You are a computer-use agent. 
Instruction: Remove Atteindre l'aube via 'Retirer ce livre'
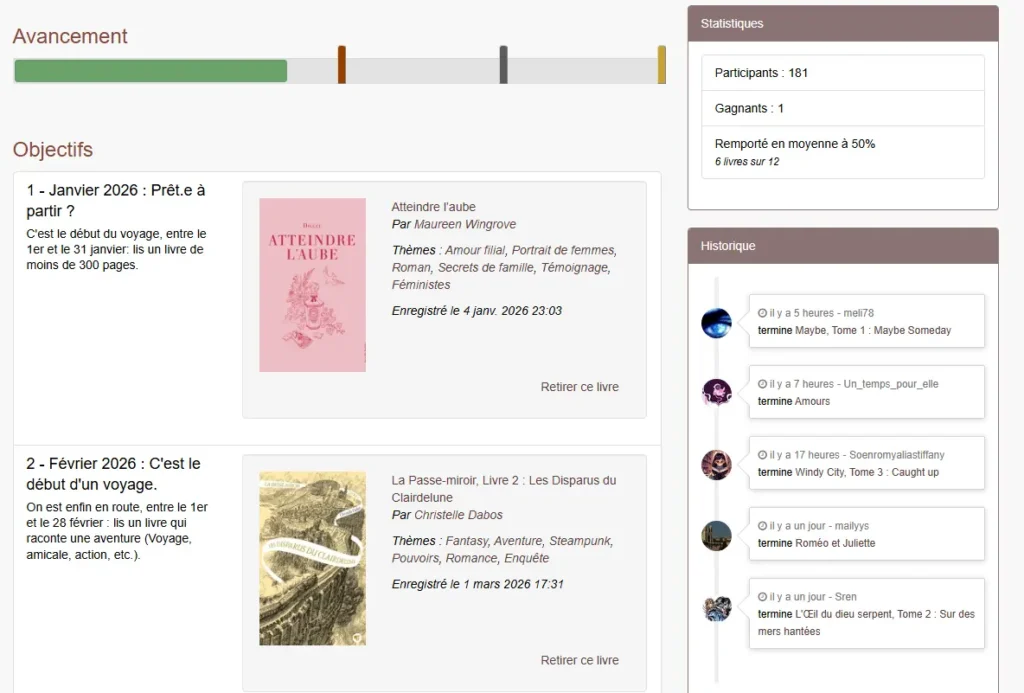click(x=579, y=387)
